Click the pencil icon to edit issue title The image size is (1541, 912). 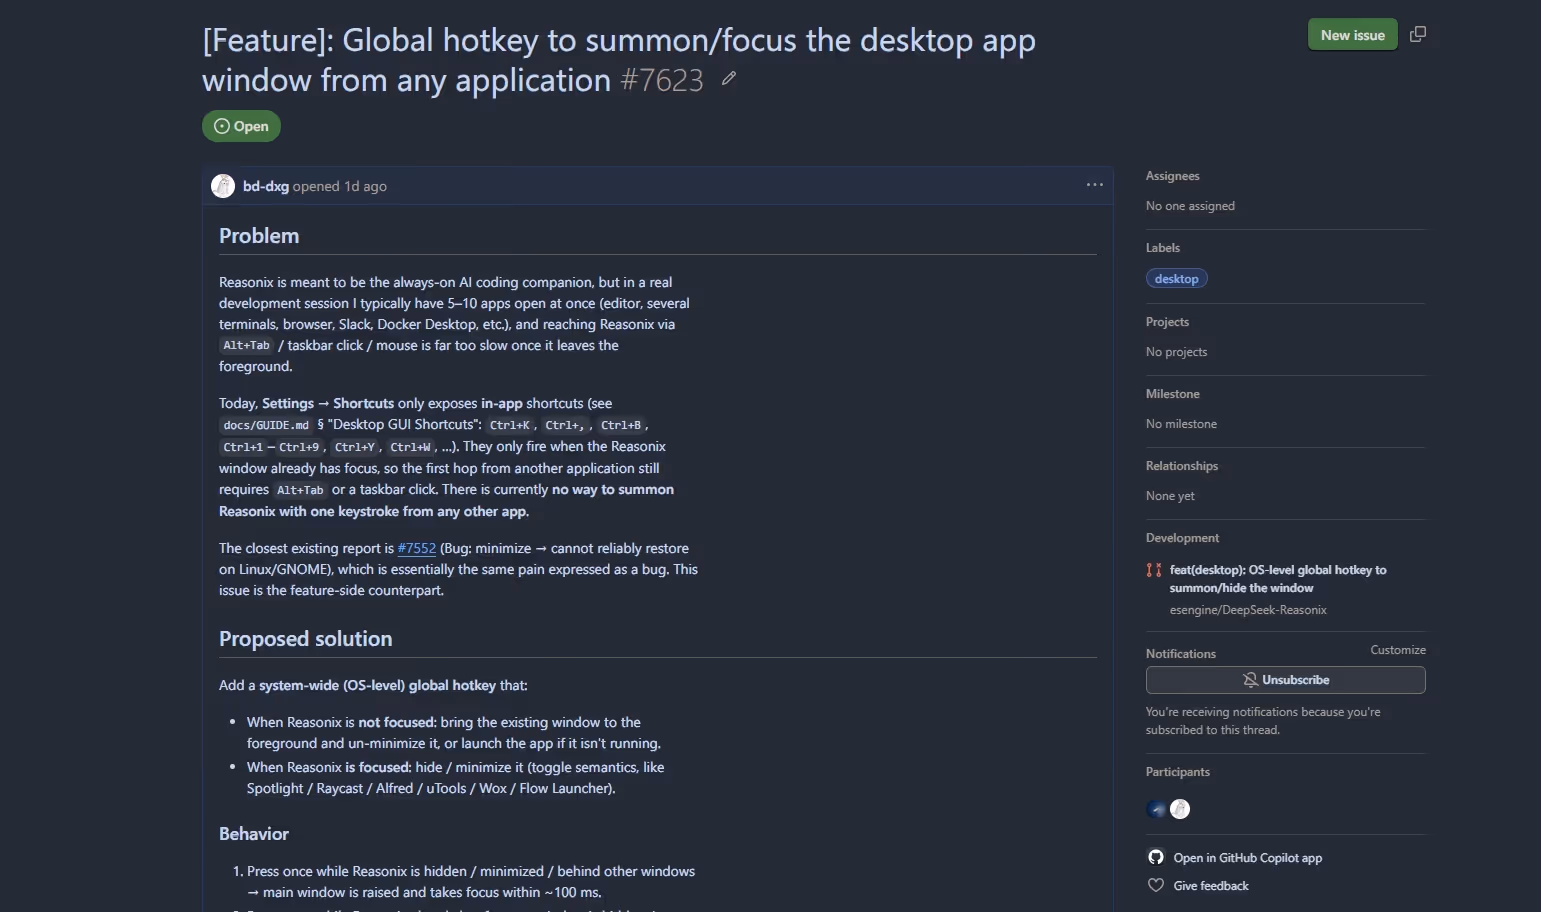729,78
